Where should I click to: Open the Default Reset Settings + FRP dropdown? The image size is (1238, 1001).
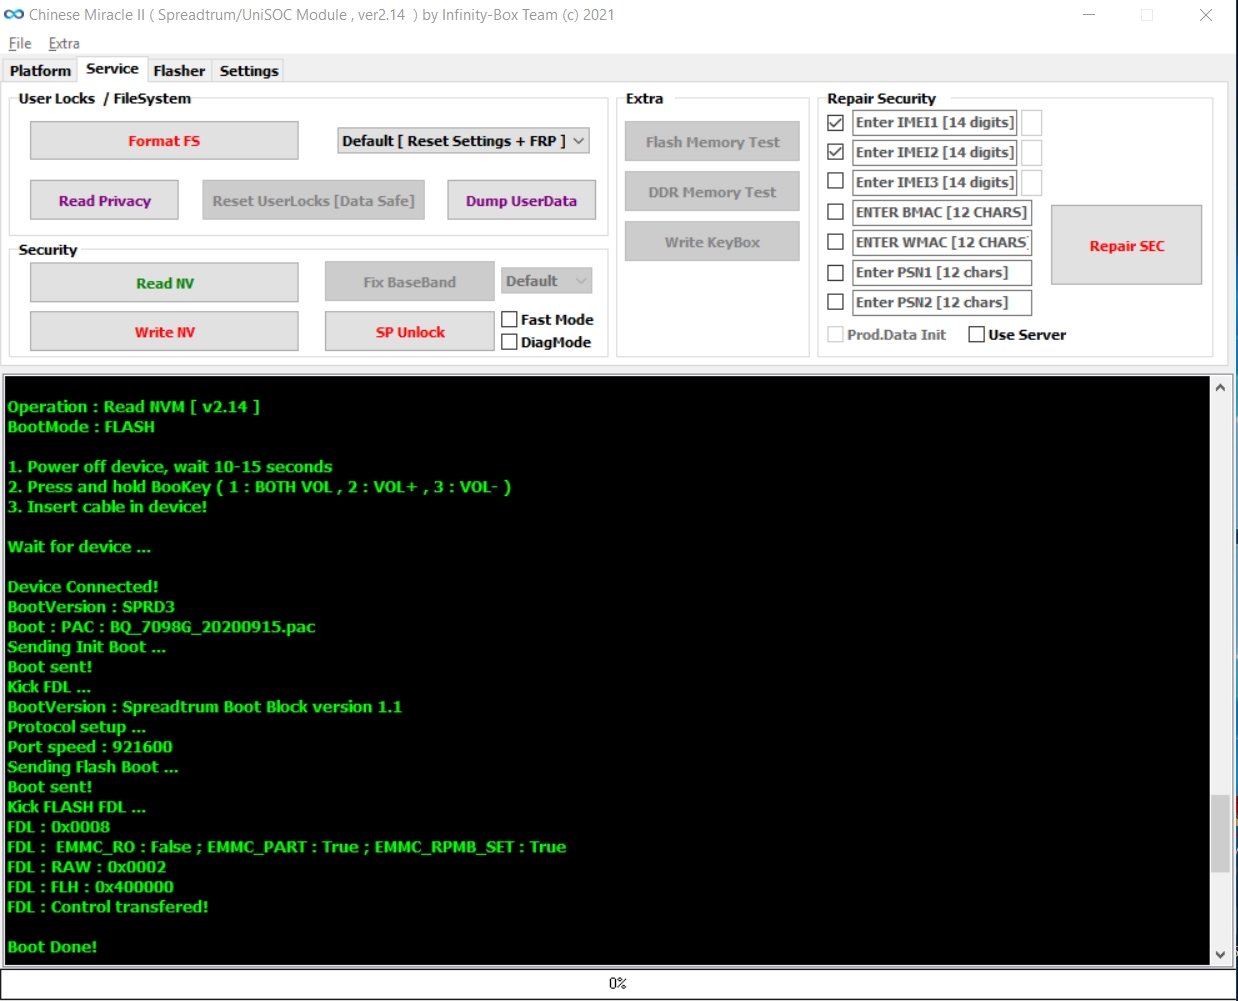click(x=463, y=141)
